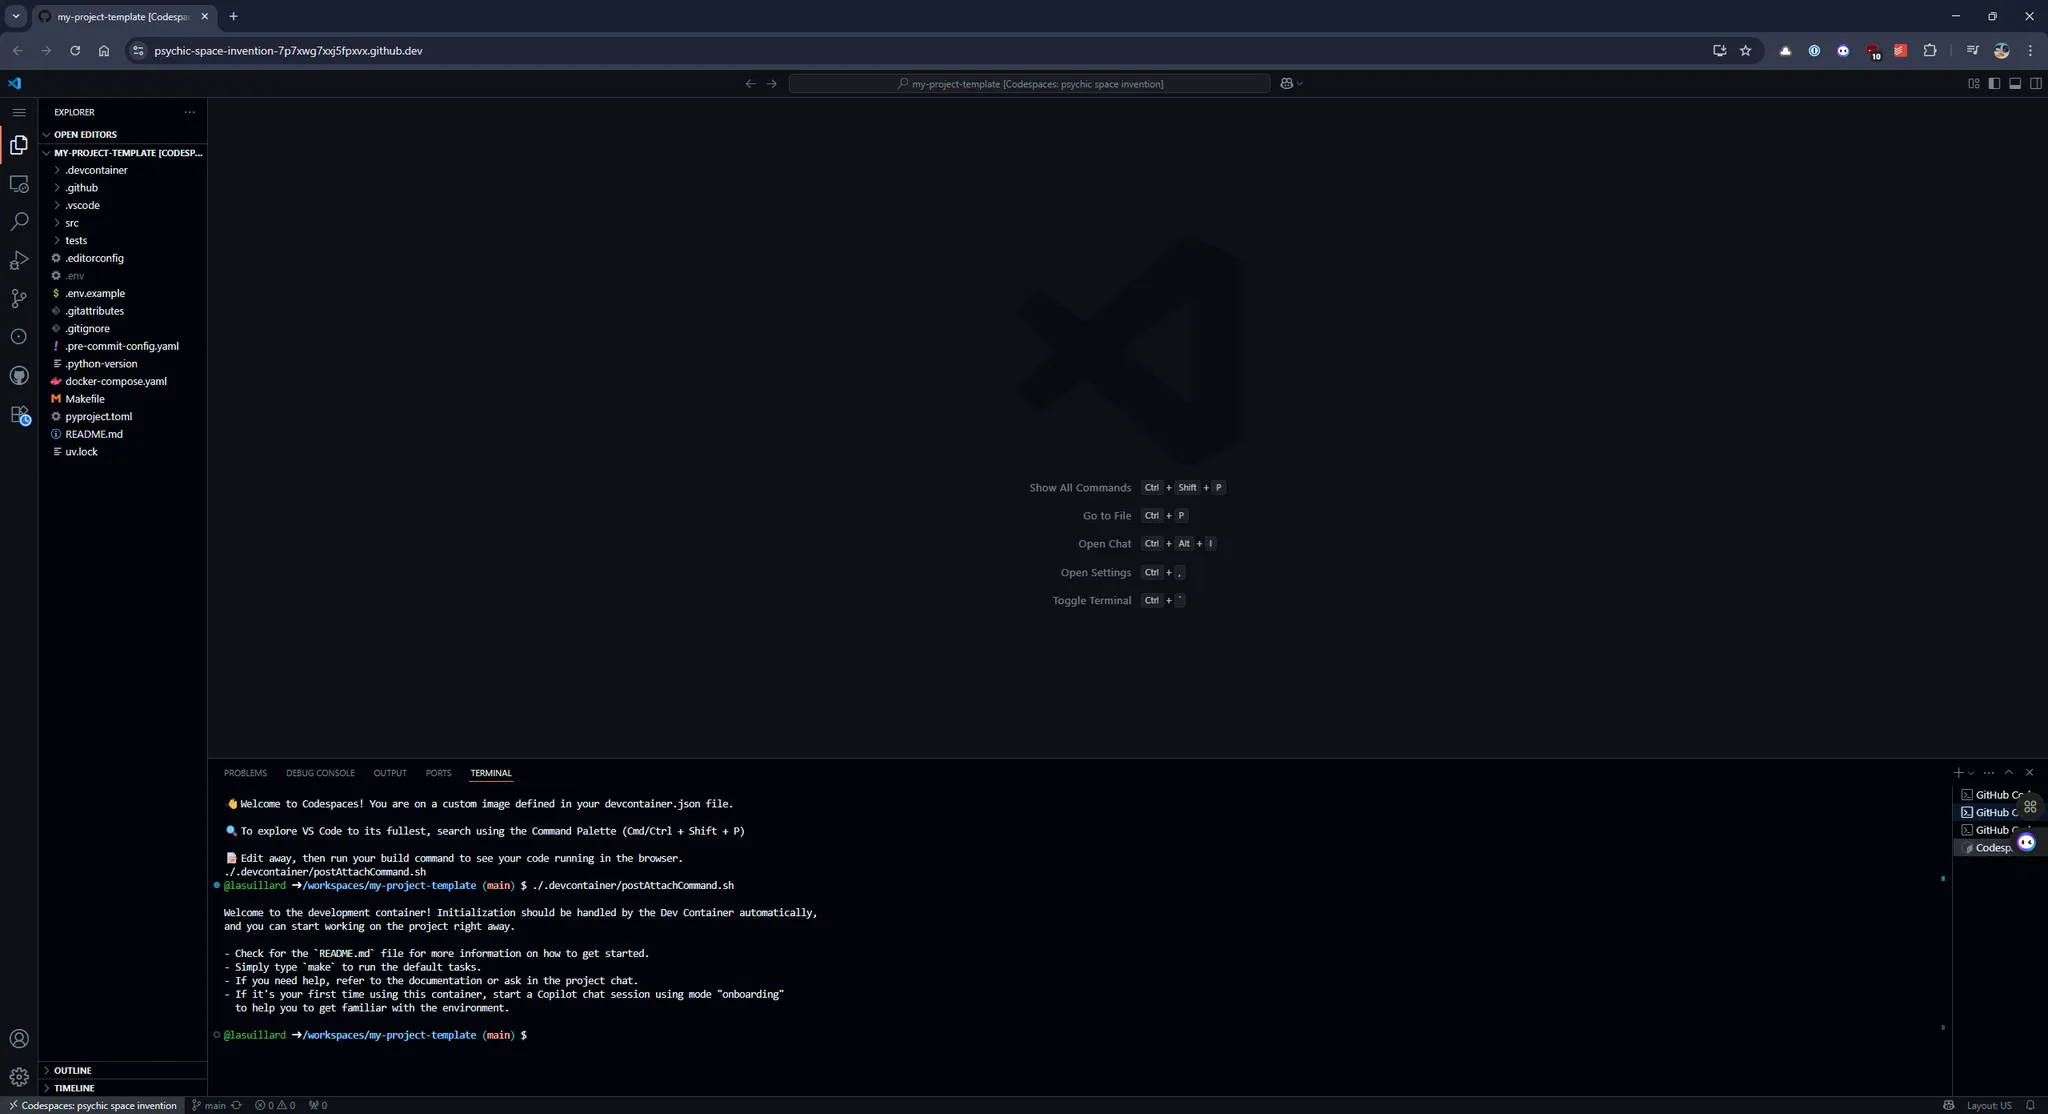
Task: Click the command center search field
Action: coord(1029,84)
